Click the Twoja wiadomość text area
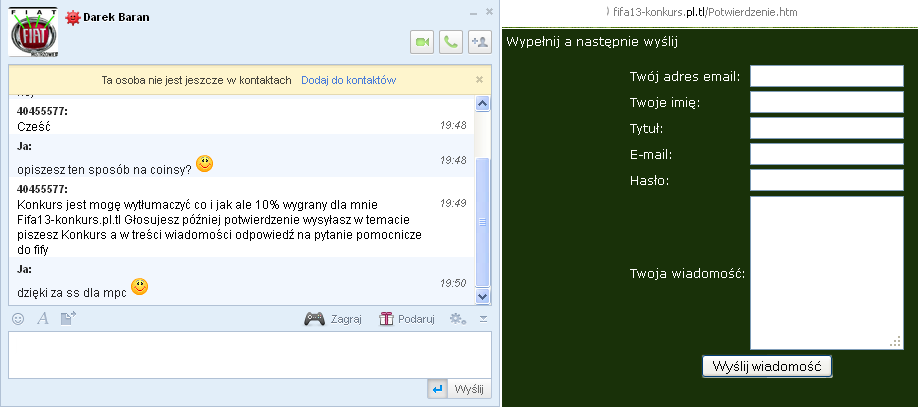 pyautogui.click(x=827, y=273)
